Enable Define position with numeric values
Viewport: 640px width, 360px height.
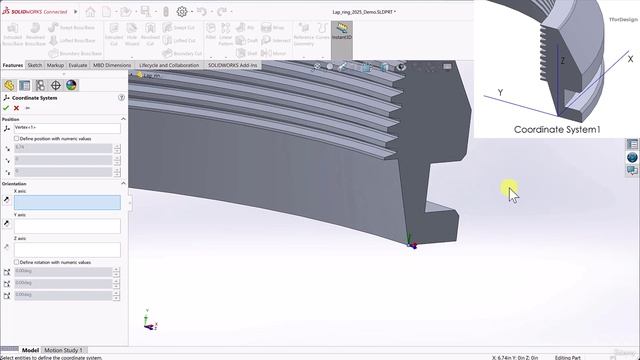[16, 139]
